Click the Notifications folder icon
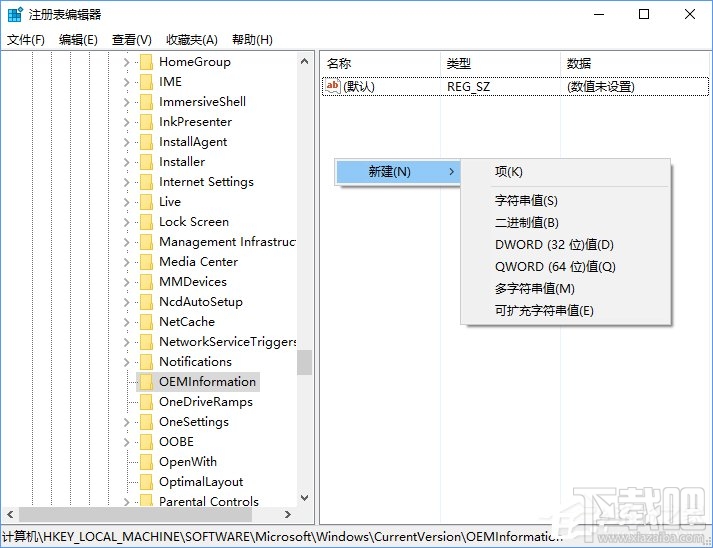Image resolution: width=713 pixels, height=548 pixels. (x=146, y=362)
